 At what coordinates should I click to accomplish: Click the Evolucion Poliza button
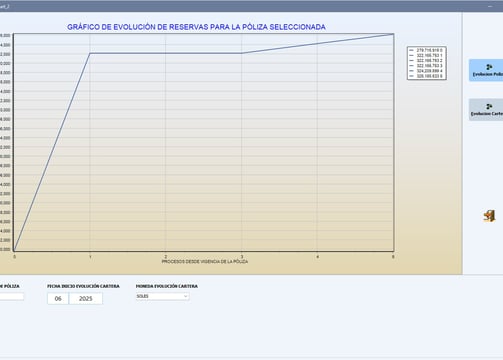(486, 70)
